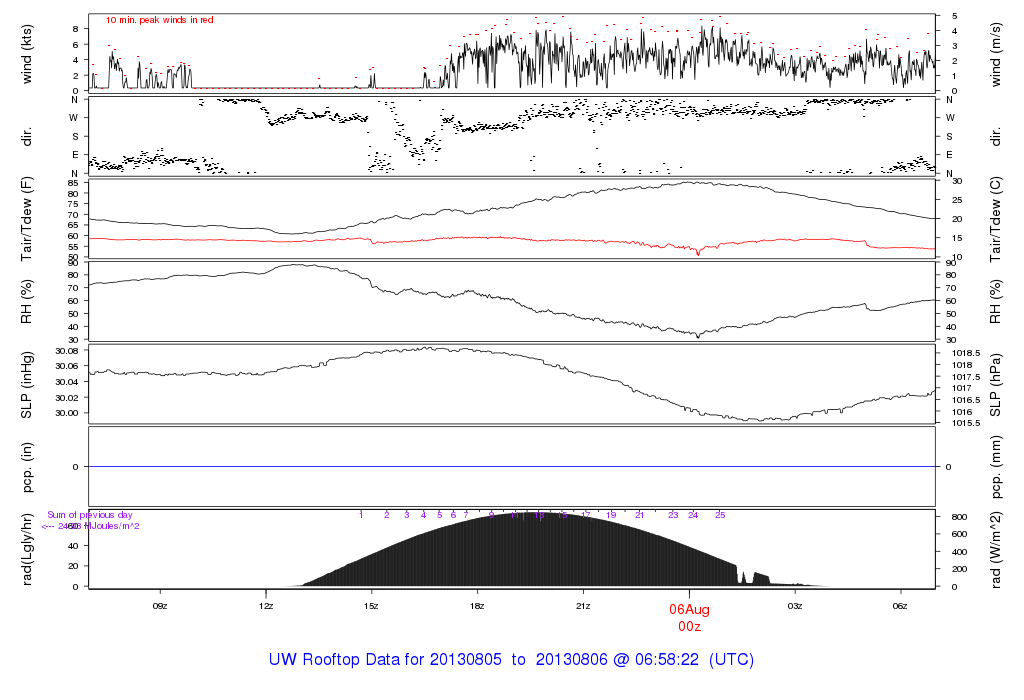This screenshot has width=1024, height=700.
Task: Select the 15z time axis tick label
Action: click(372, 606)
